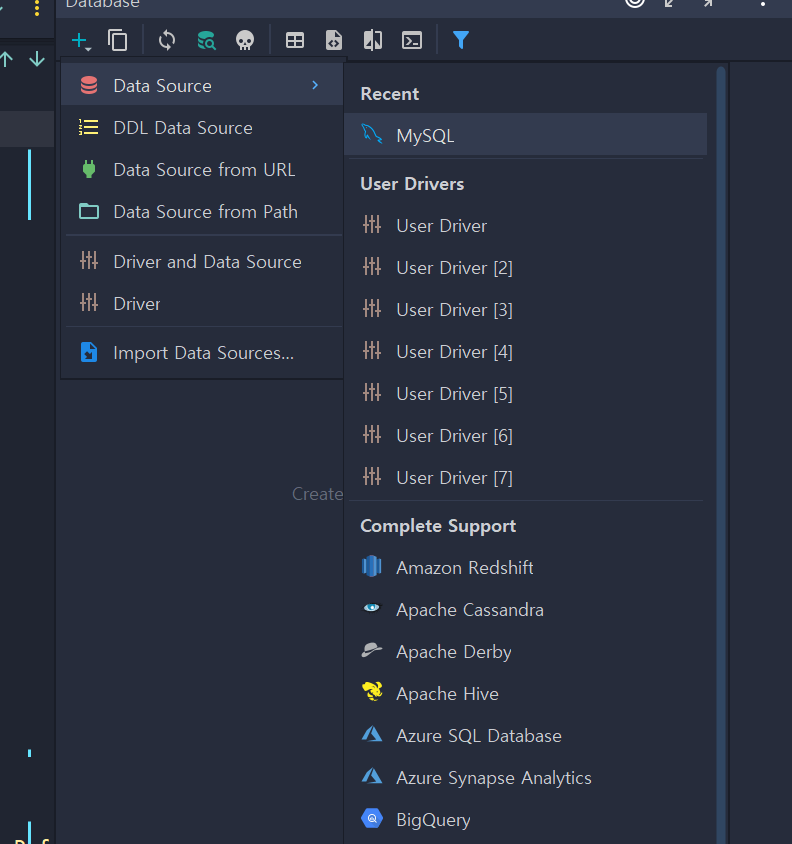Select User Driver [3]

click(525, 310)
